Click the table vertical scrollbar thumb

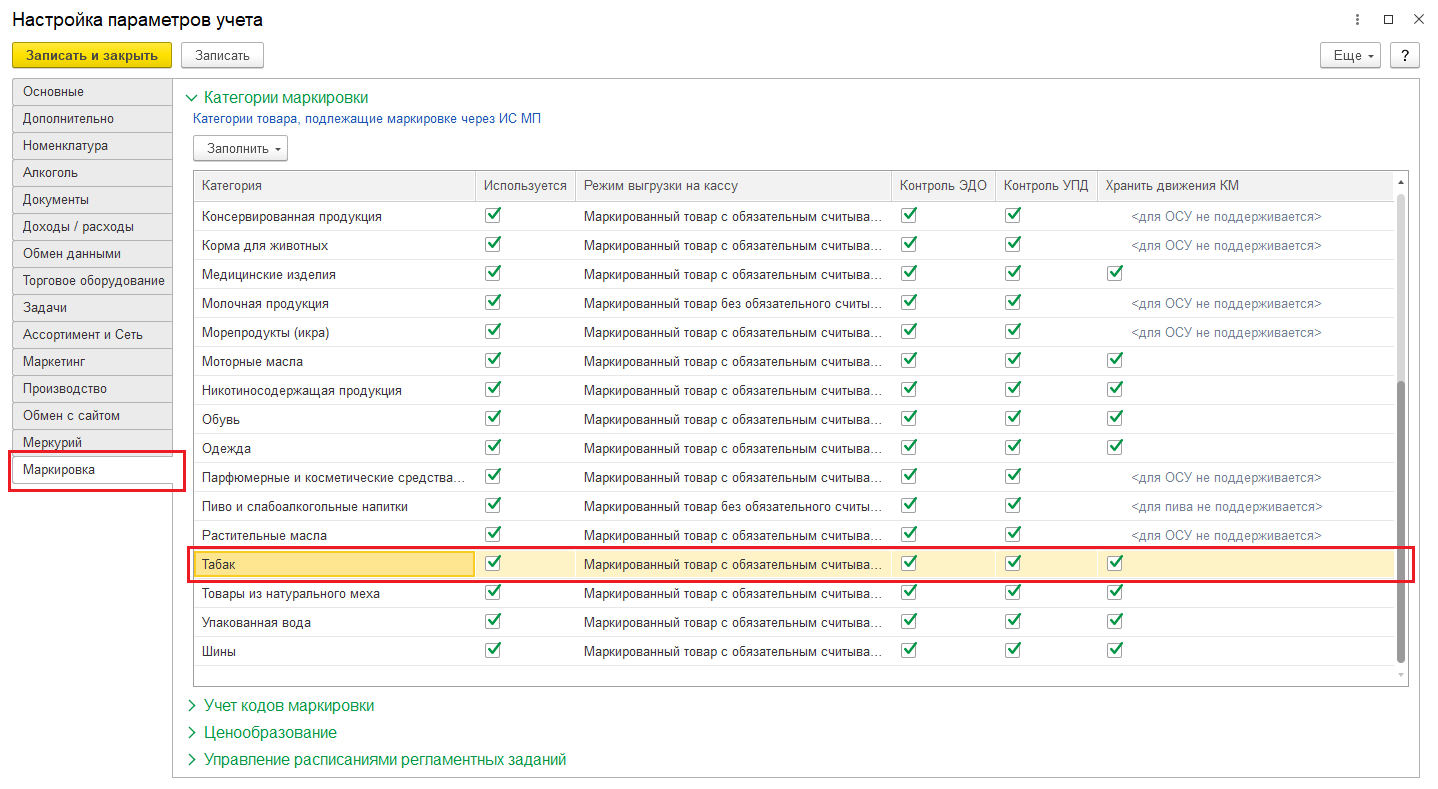coord(1400,520)
